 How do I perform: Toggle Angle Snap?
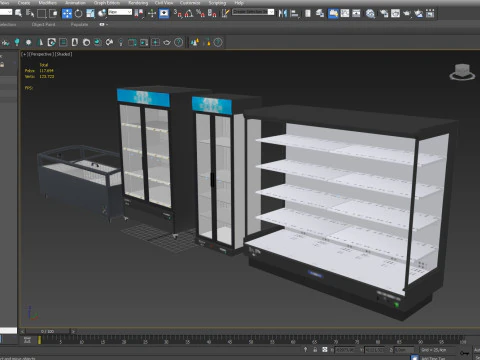pyautogui.click(x=189, y=13)
